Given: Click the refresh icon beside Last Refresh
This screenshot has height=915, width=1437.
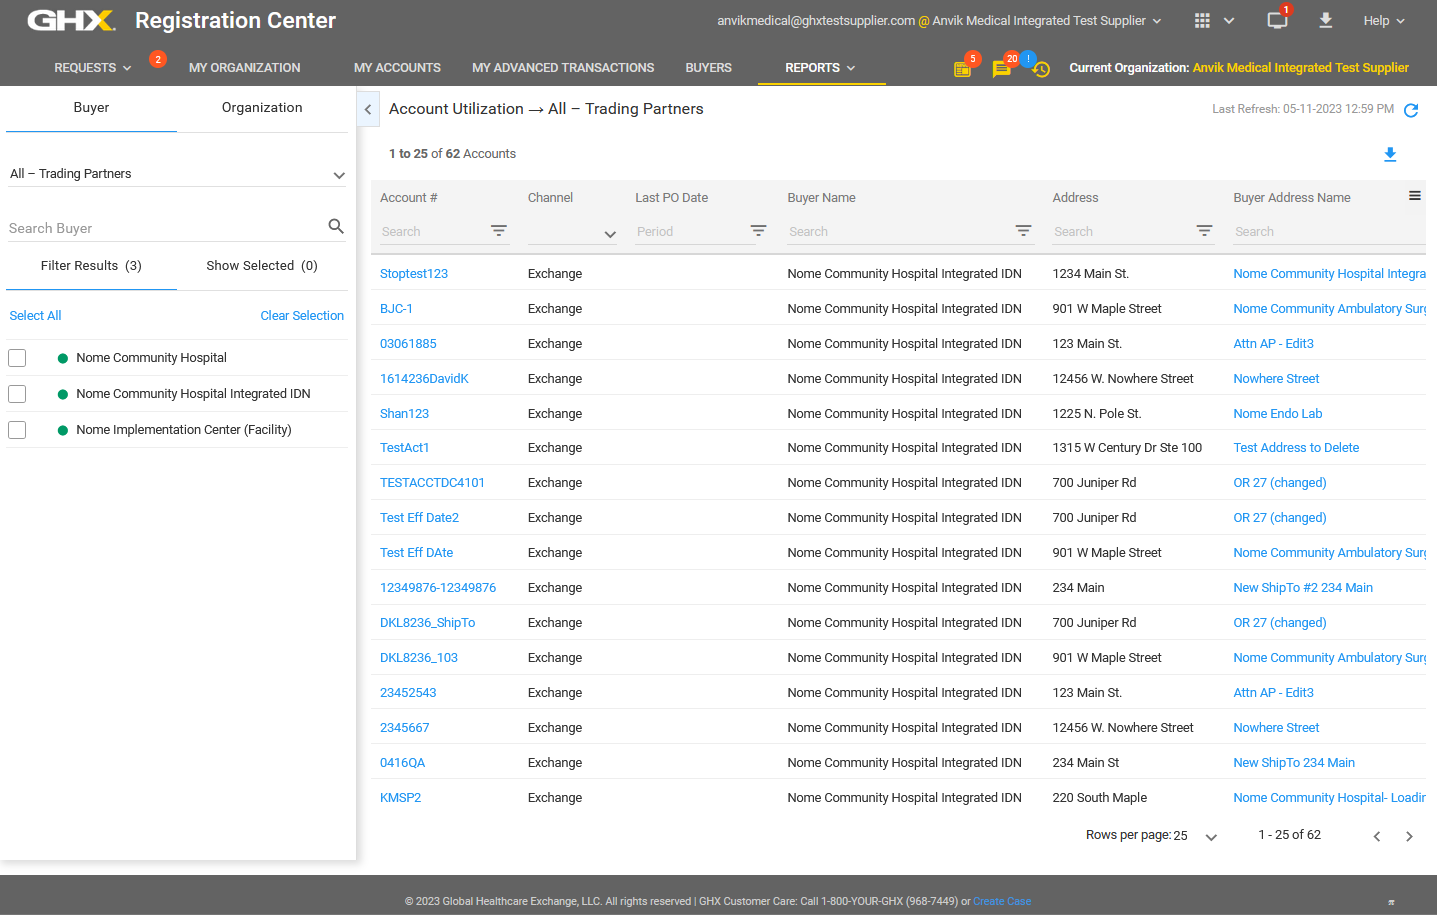Looking at the screenshot, I should [x=1410, y=110].
